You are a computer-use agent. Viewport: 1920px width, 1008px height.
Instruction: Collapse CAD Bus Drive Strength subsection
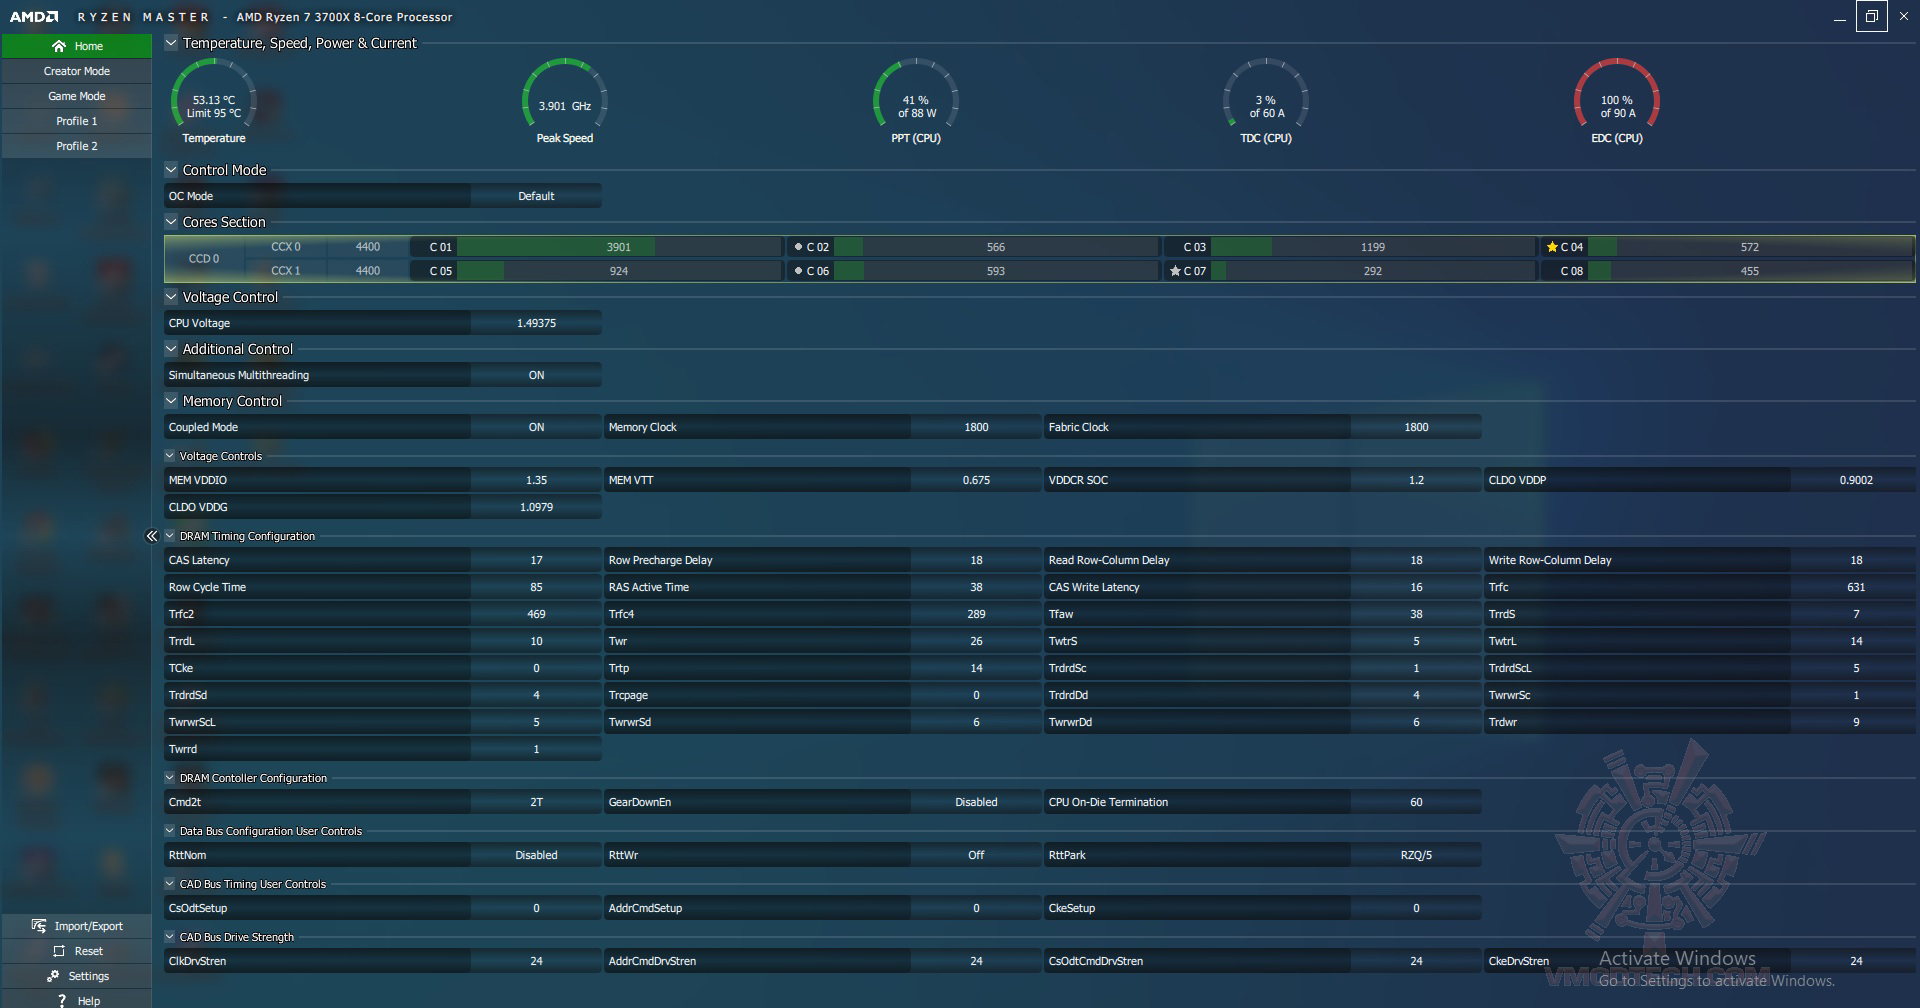[x=170, y=937]
